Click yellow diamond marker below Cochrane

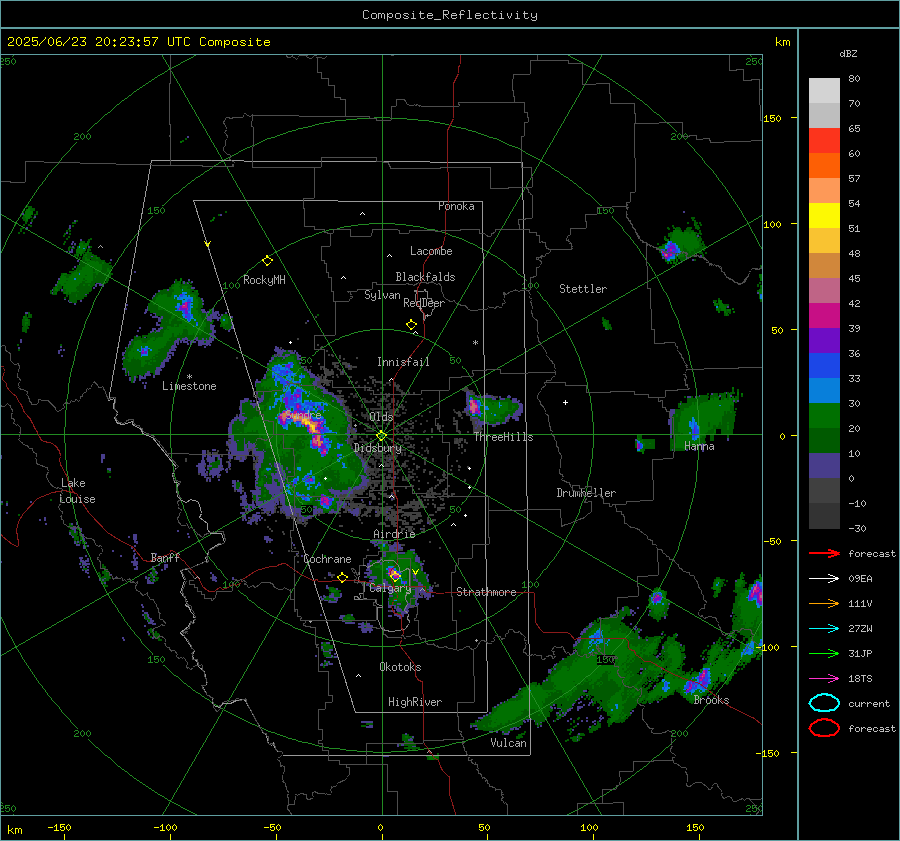tap(342, 577)
